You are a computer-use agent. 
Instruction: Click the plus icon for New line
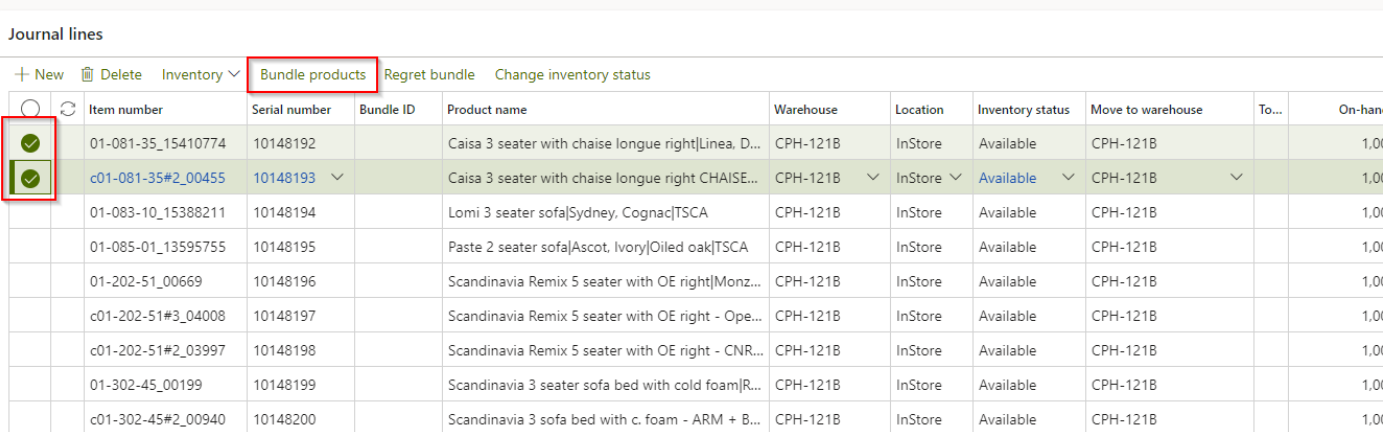click(21, 75)
